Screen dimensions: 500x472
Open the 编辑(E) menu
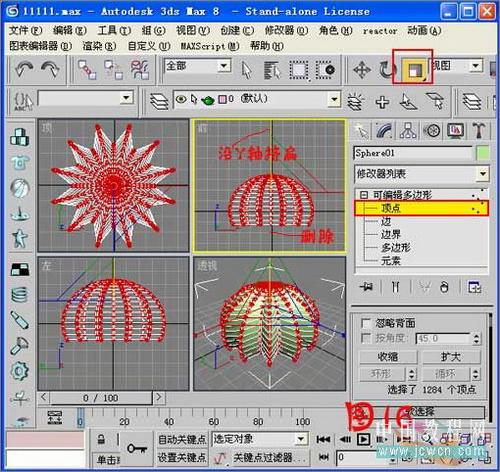(x=70, y=30)
